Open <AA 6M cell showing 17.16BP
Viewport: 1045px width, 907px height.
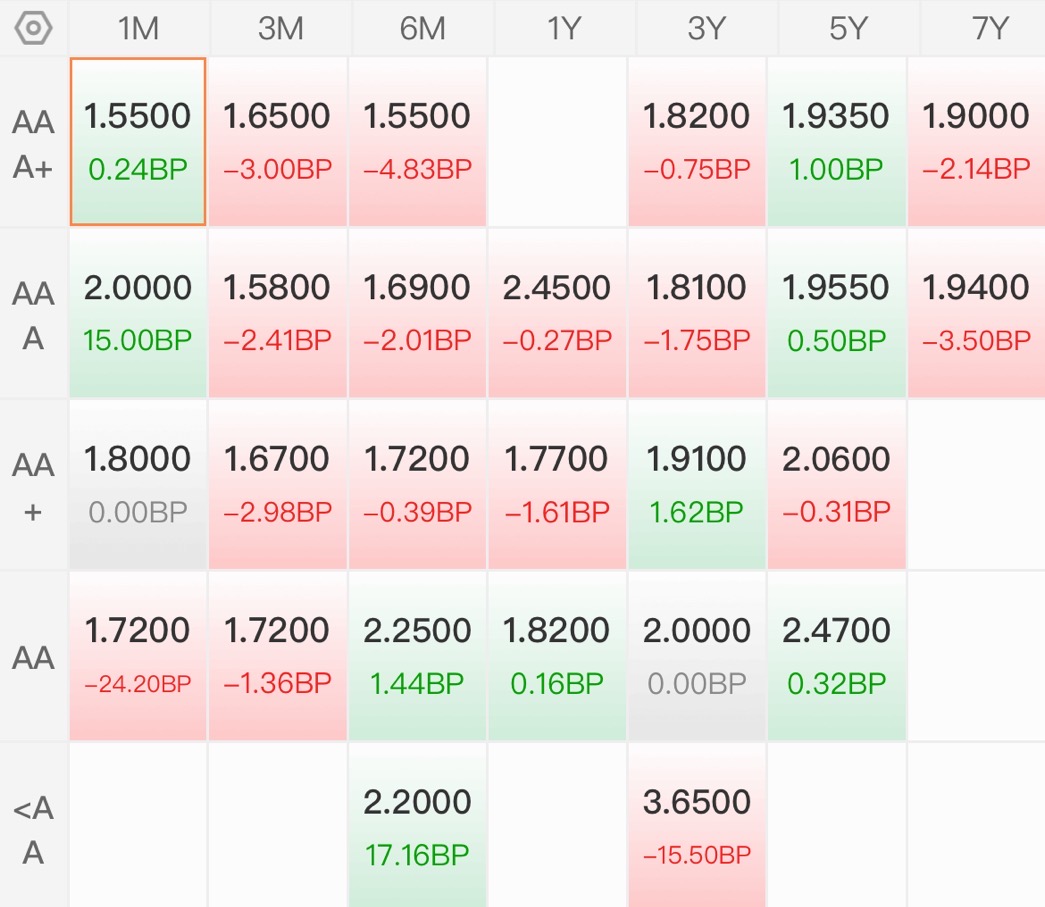tap(417, 826)
